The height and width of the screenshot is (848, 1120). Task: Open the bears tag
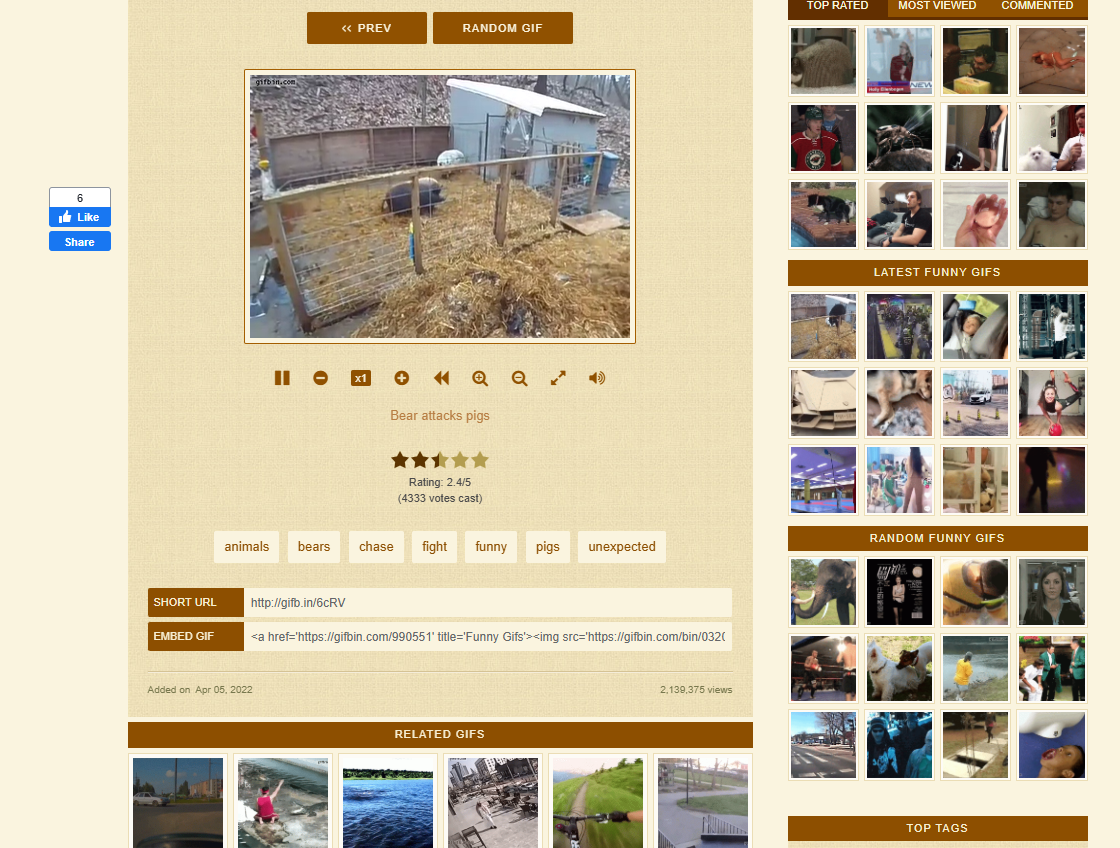point(314,547)
